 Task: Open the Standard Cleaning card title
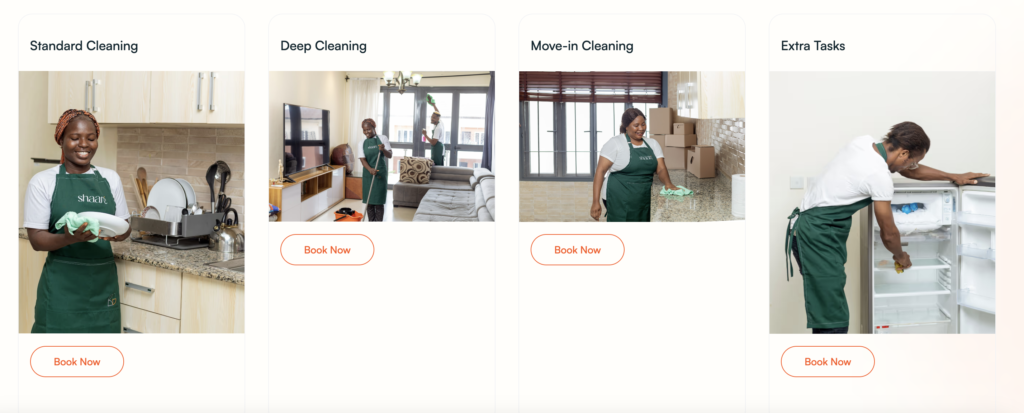pos(84,46)
